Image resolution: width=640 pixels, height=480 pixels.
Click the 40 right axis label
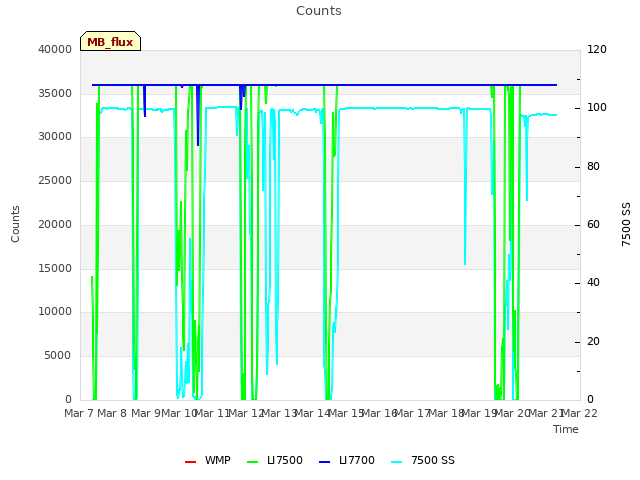point(593,282)
